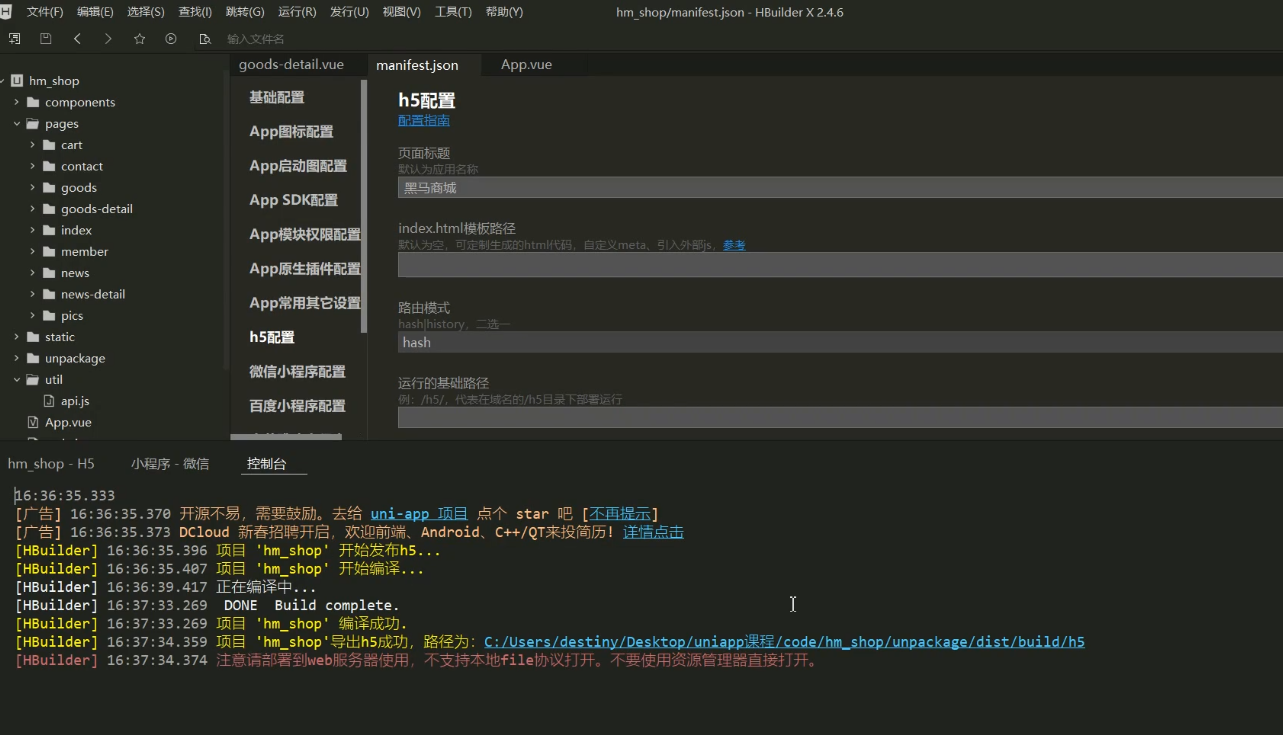Viewport: 1283px width, 735px height.
Task: Open 基础配置 settings section
Action: [x=277, y=98]
